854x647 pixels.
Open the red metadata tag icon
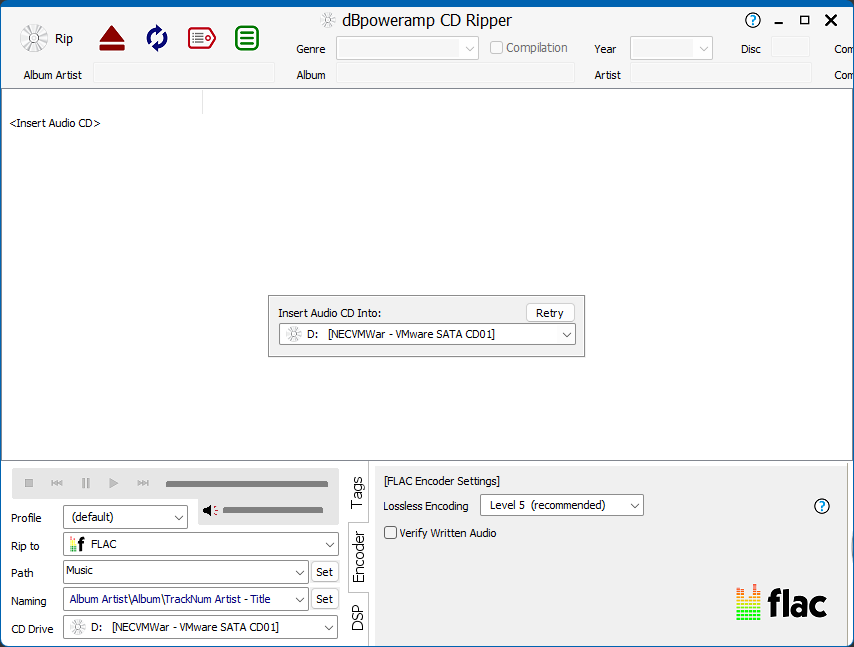[x=202, y=39]
